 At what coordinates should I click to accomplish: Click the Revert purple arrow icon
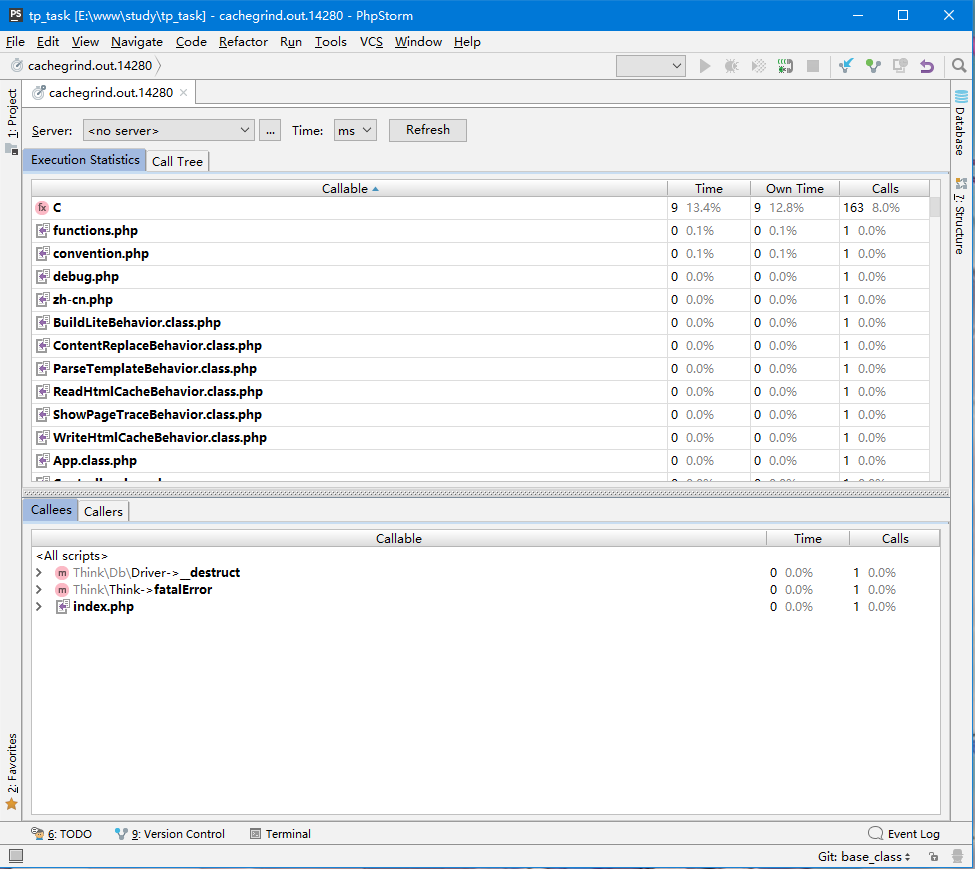(927, 66)
